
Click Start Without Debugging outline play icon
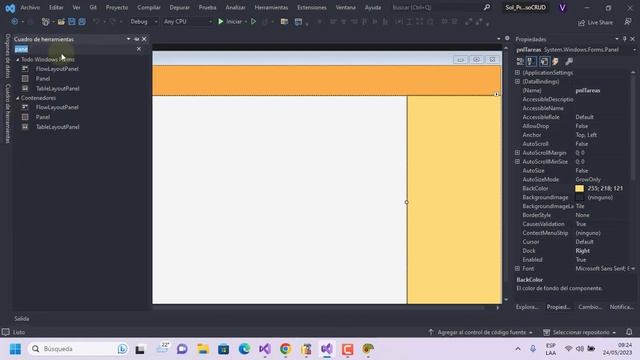[253, 21]
